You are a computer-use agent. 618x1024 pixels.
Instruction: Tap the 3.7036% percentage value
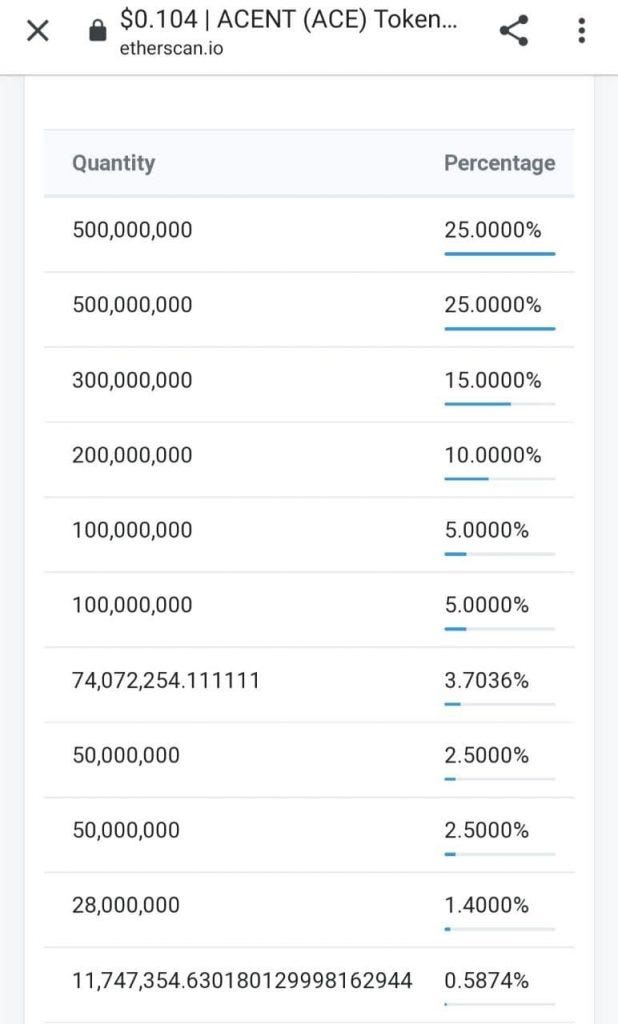[x=487, y=680]
